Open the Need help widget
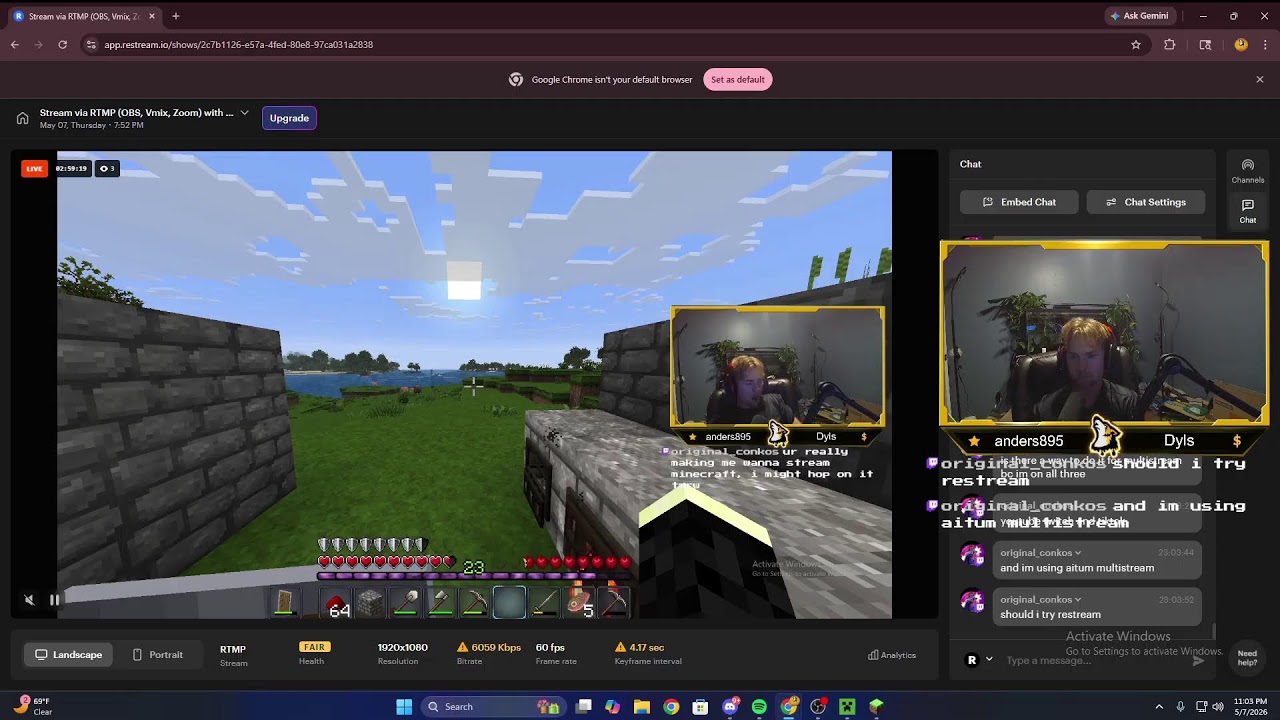This screenshot has height=720, width=1280. click(1247, 656)
